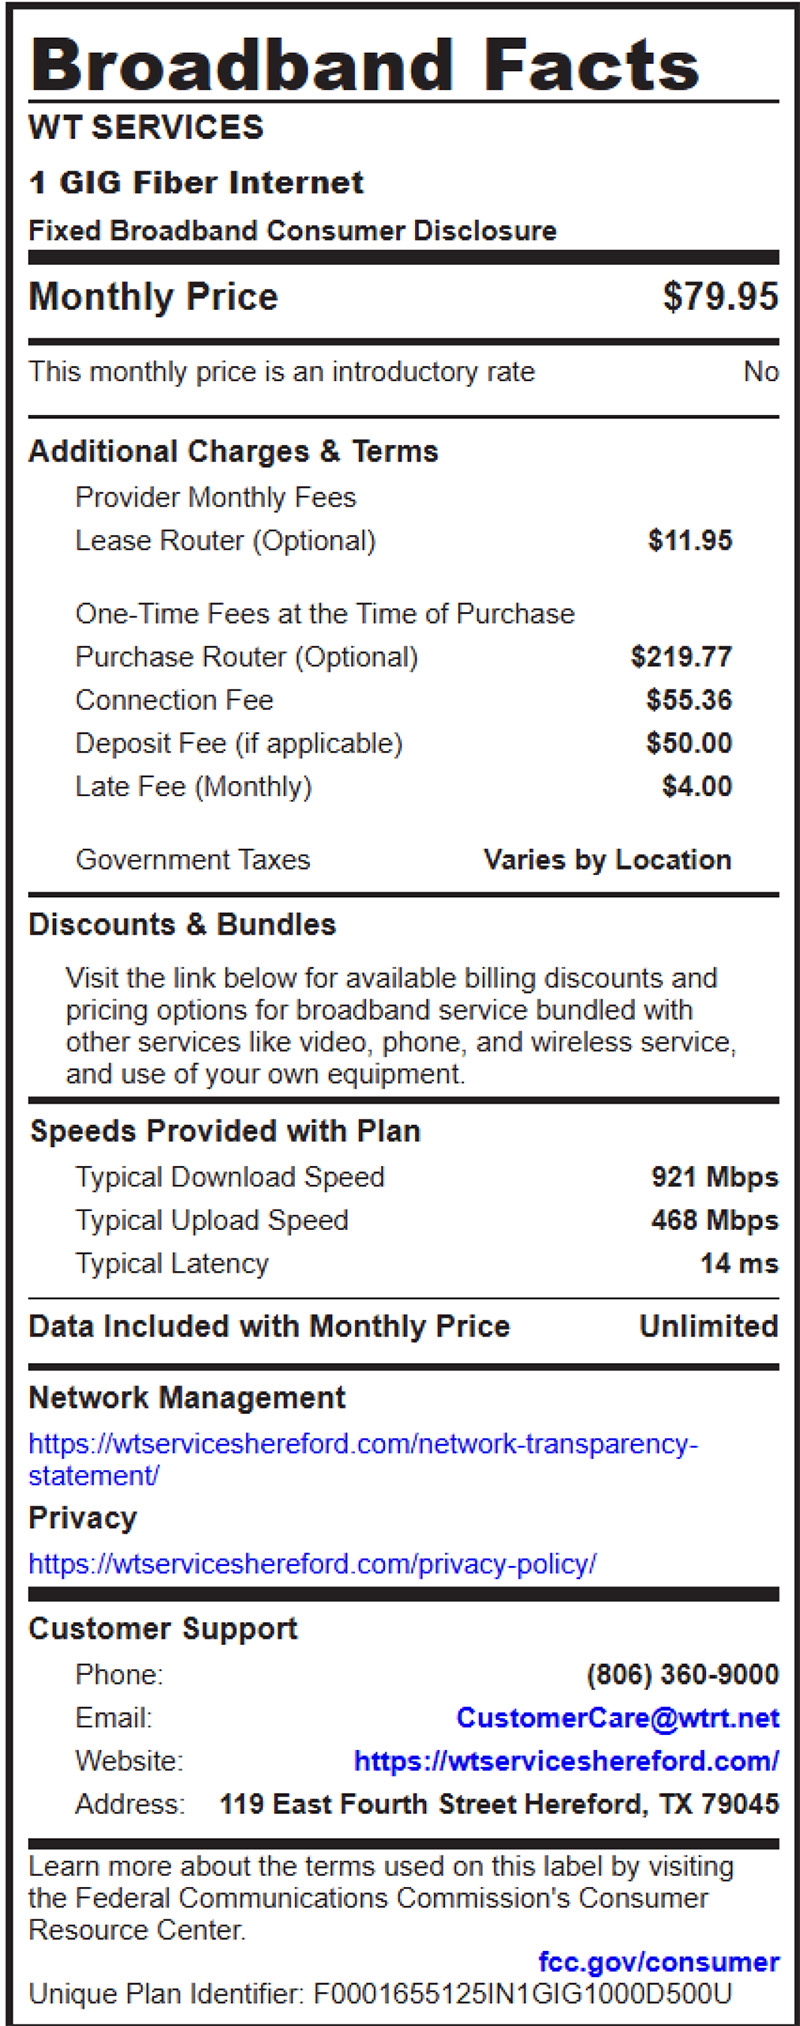Click the 468 Mbps upload speed value

click(714, 1221)
